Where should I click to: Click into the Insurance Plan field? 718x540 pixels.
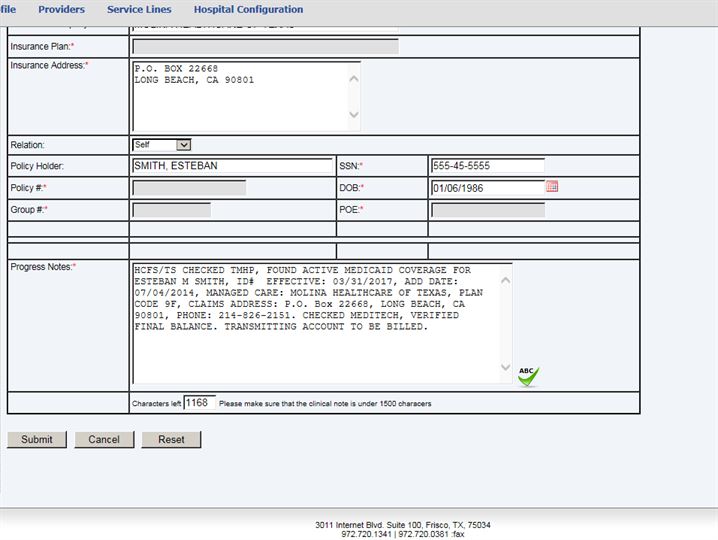point(265,47)
